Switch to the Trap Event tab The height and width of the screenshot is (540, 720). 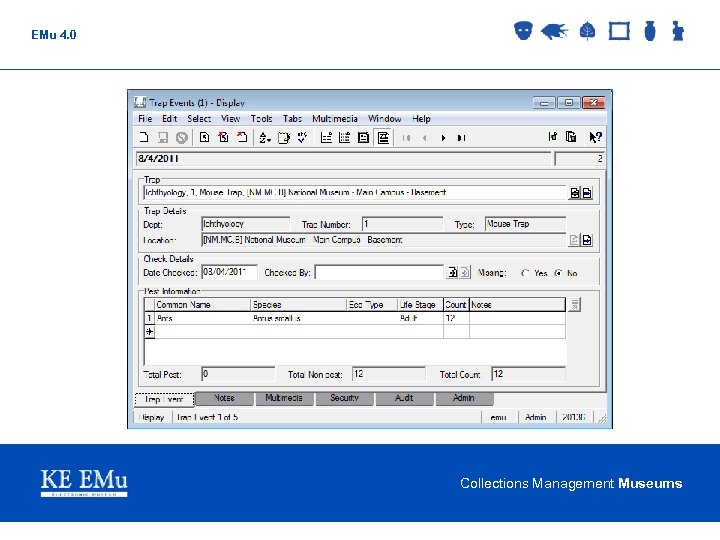point(164,399)
